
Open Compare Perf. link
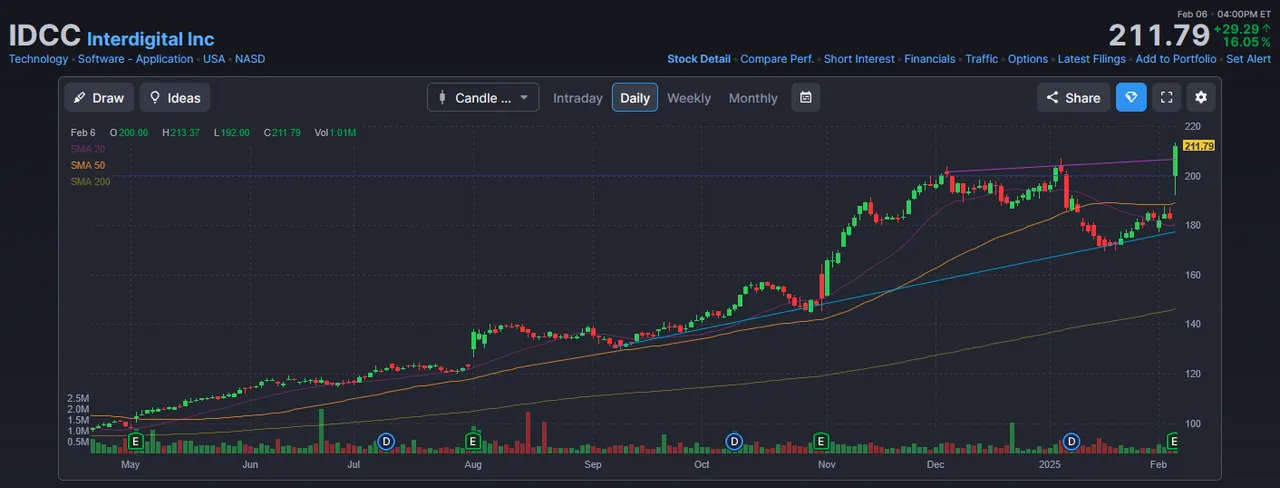click(x=777, y=59)
